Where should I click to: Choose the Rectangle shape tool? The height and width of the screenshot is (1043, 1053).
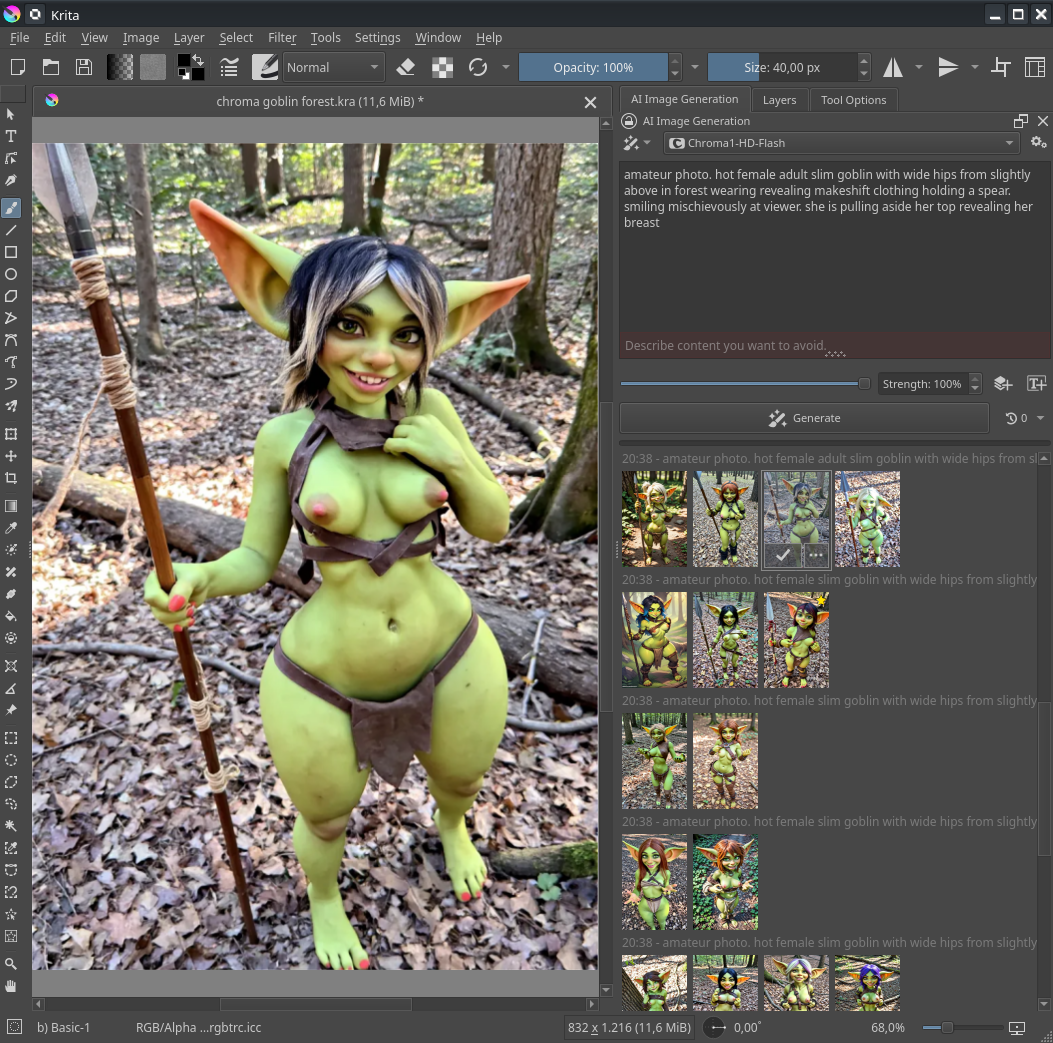coord(11,252)
